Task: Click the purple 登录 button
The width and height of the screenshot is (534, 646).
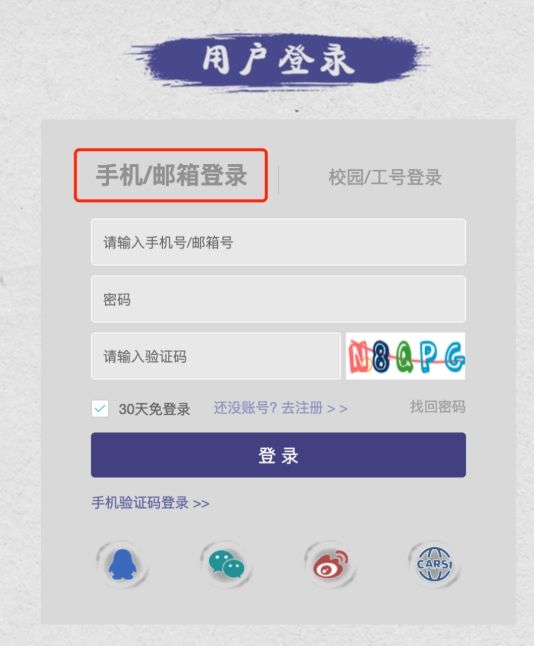Action: 279,455
